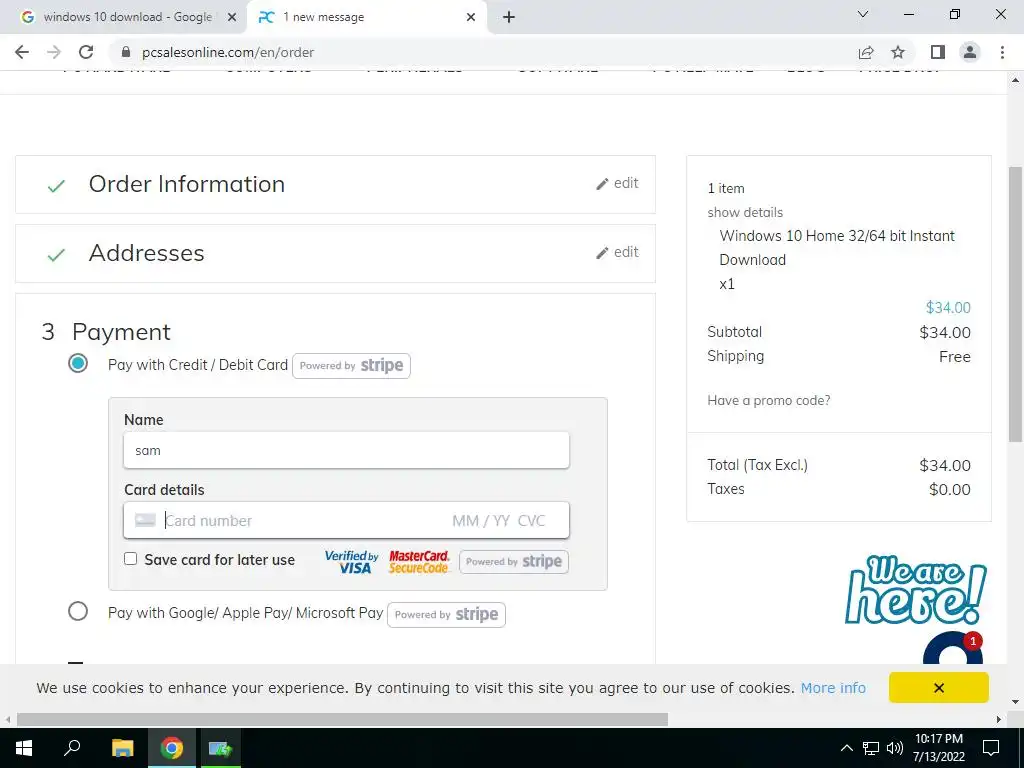Open a new tab with plus button
This screenshot has height=768, width=1024.
pos(509,17)
